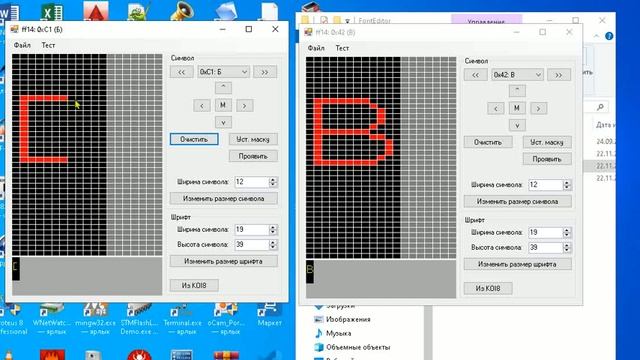Screen dimensions: 640x360
Task: Click Изменить размер символа in В window
Action: (518, 201)
